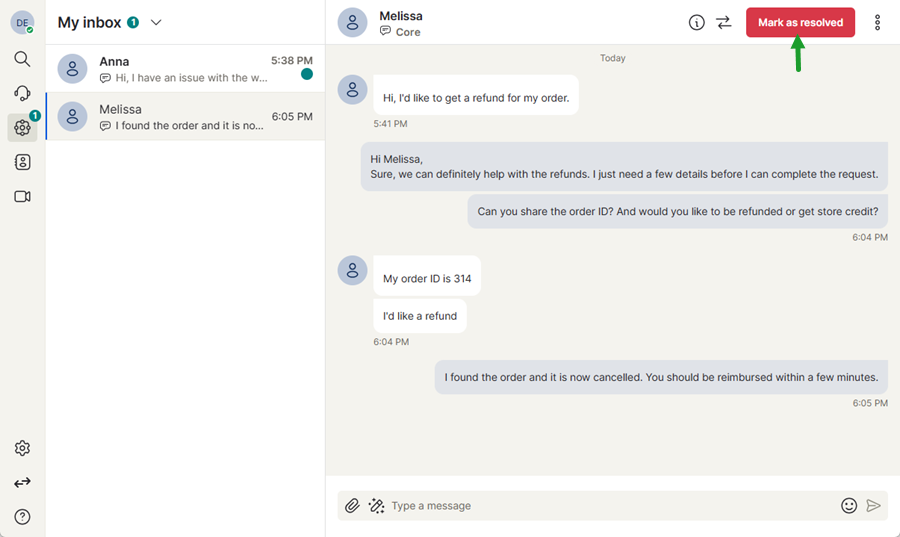Click Mark as resolved button
Screen dimensions: 900x537
point(800,22)
